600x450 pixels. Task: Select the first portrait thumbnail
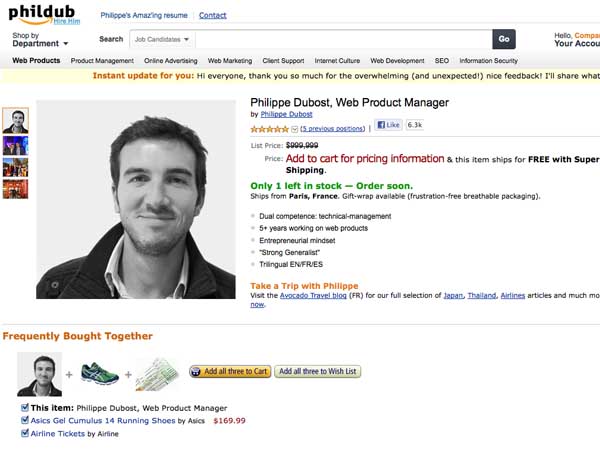[x=16, y=119]
